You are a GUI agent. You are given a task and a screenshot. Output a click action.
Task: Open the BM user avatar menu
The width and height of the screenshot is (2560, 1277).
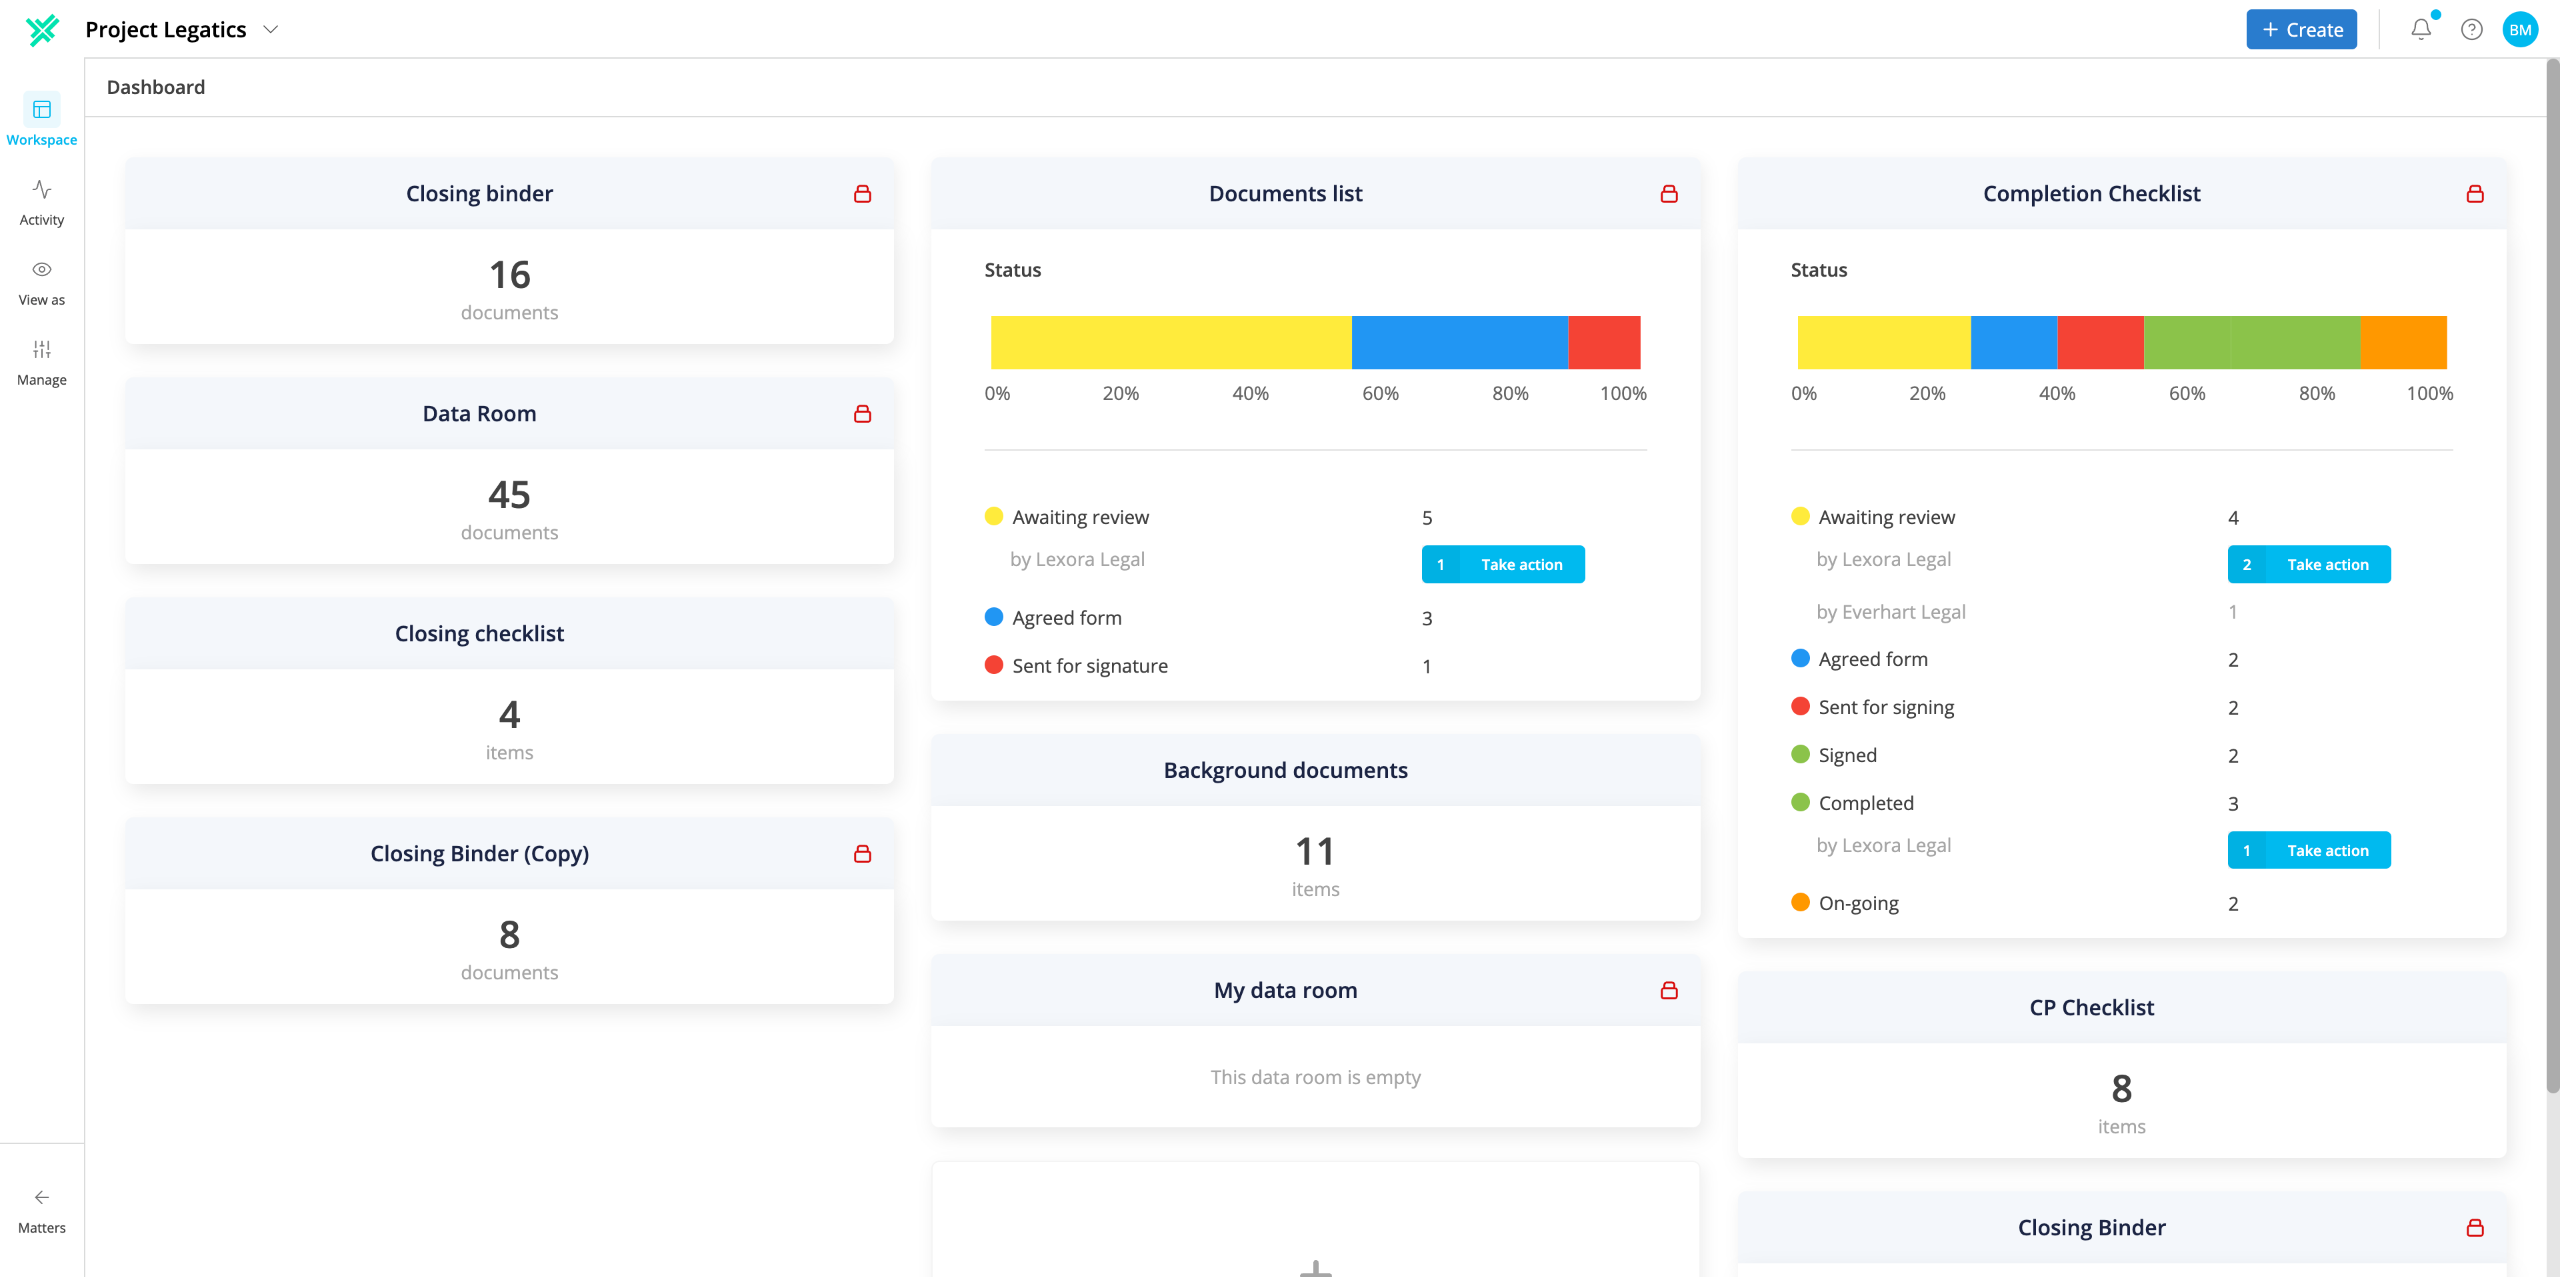click(x=2520, y=29)
